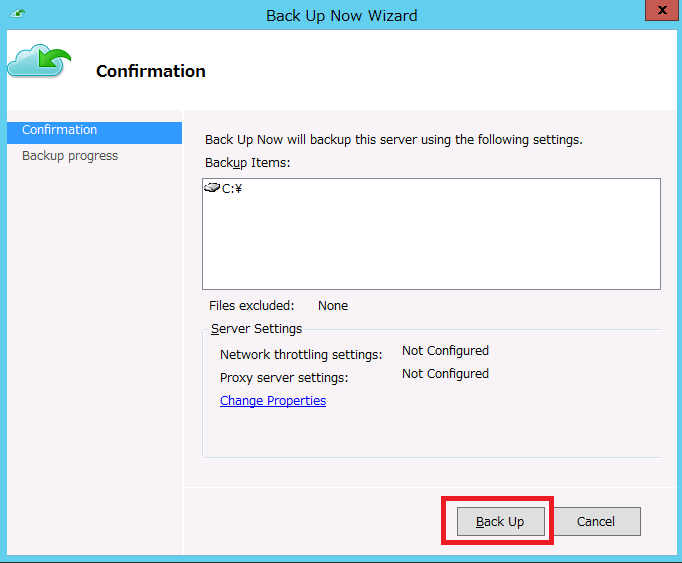Cancel the Back Up Now wizard
The image size is (682, 563).
coord(595,521)
